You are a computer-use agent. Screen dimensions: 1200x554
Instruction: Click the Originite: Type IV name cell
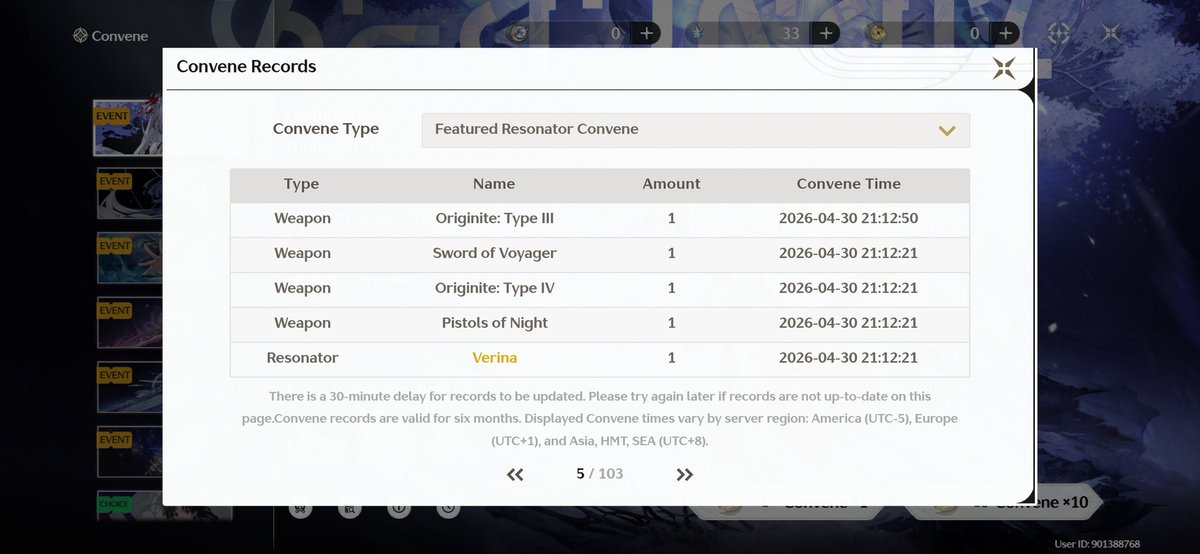click(495, 288)
